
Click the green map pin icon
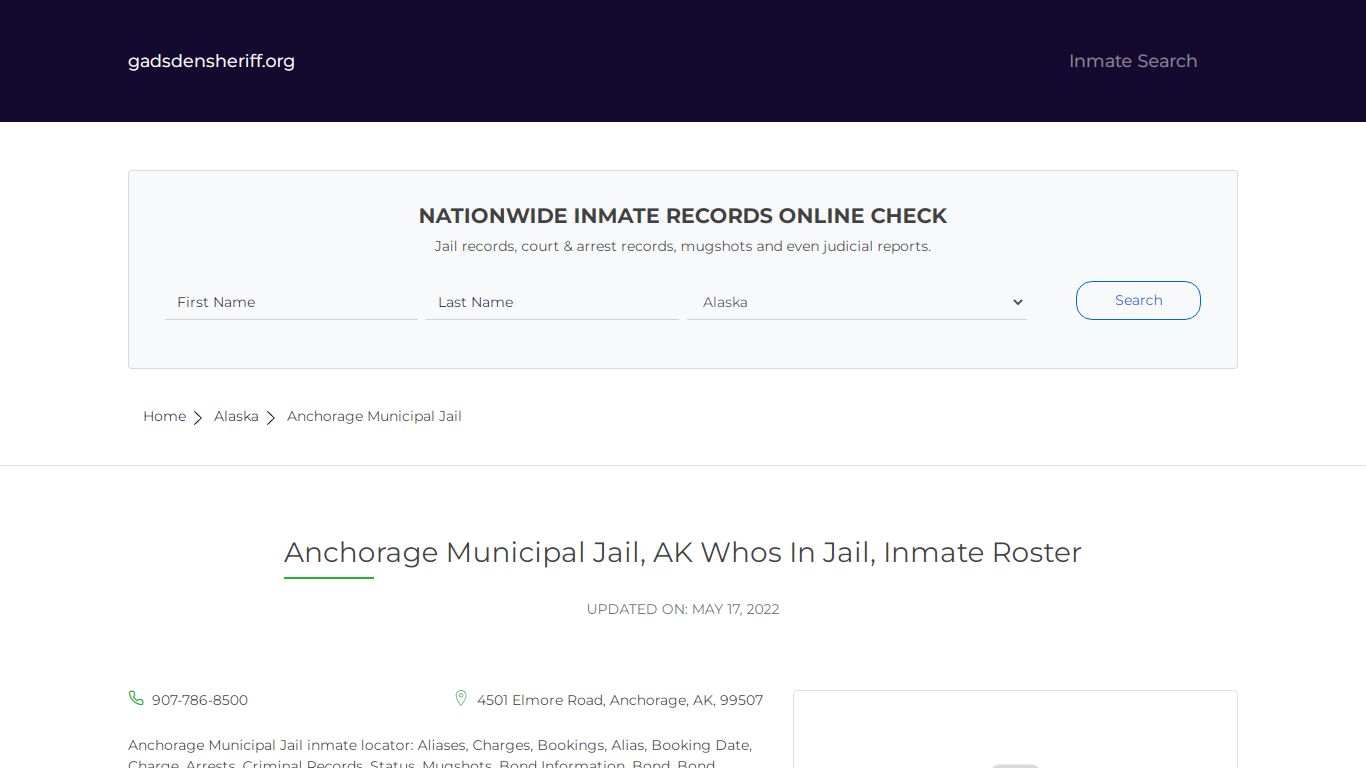[x=461, y=698]
